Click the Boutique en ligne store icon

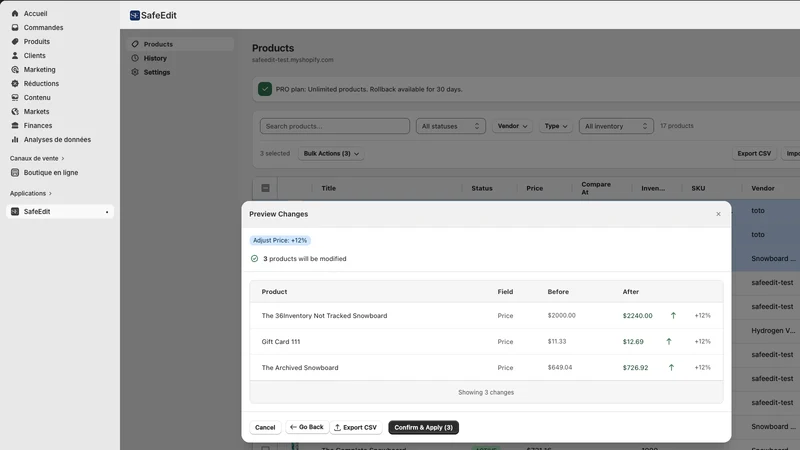point(15,172)
